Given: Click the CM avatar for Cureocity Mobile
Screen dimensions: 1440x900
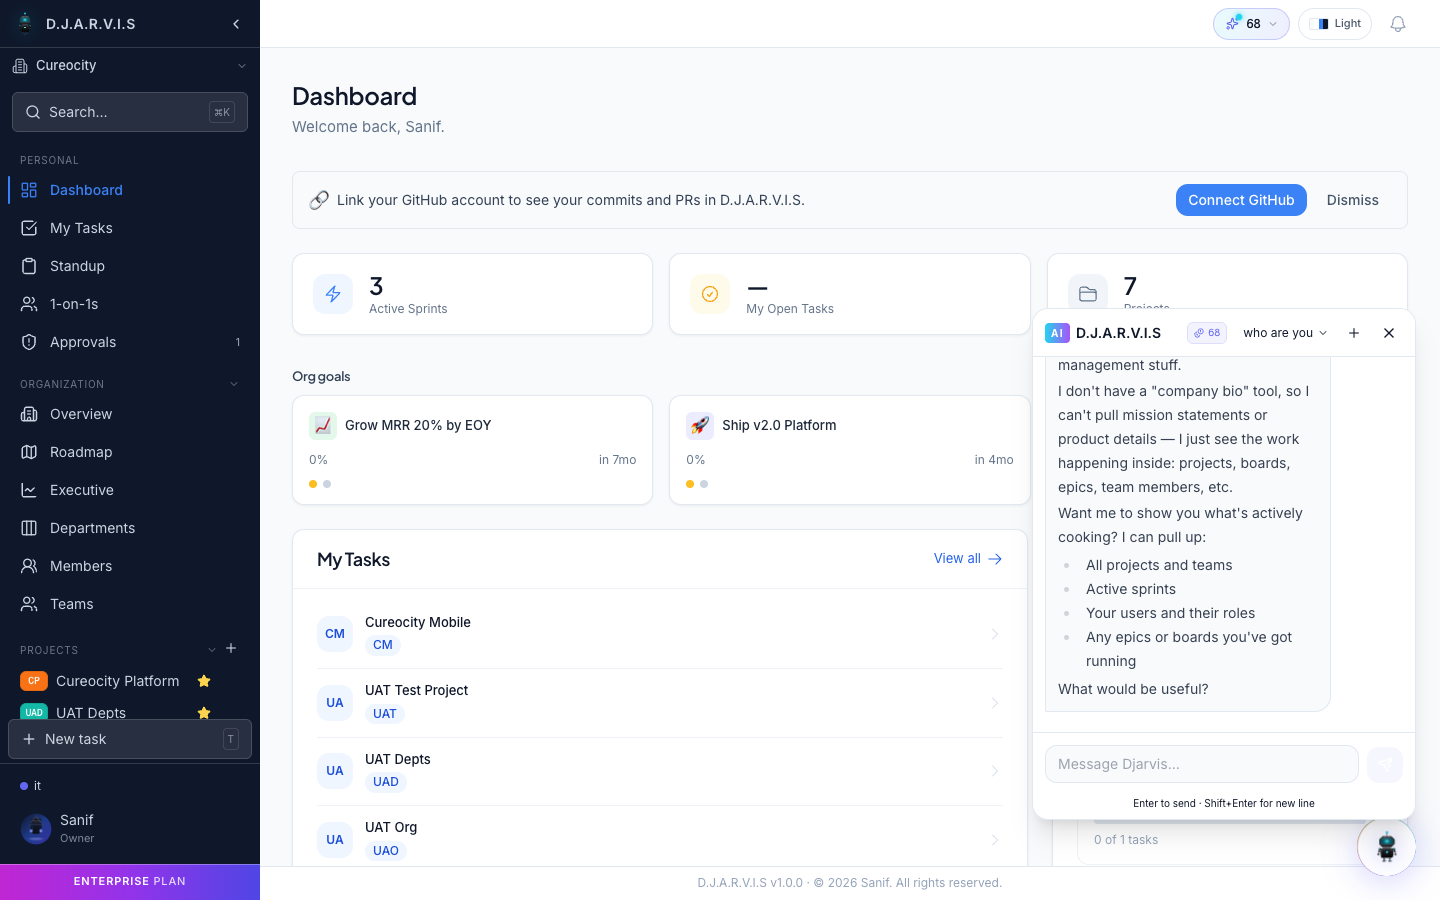Looking at the screenshot, I should (335, 634).
